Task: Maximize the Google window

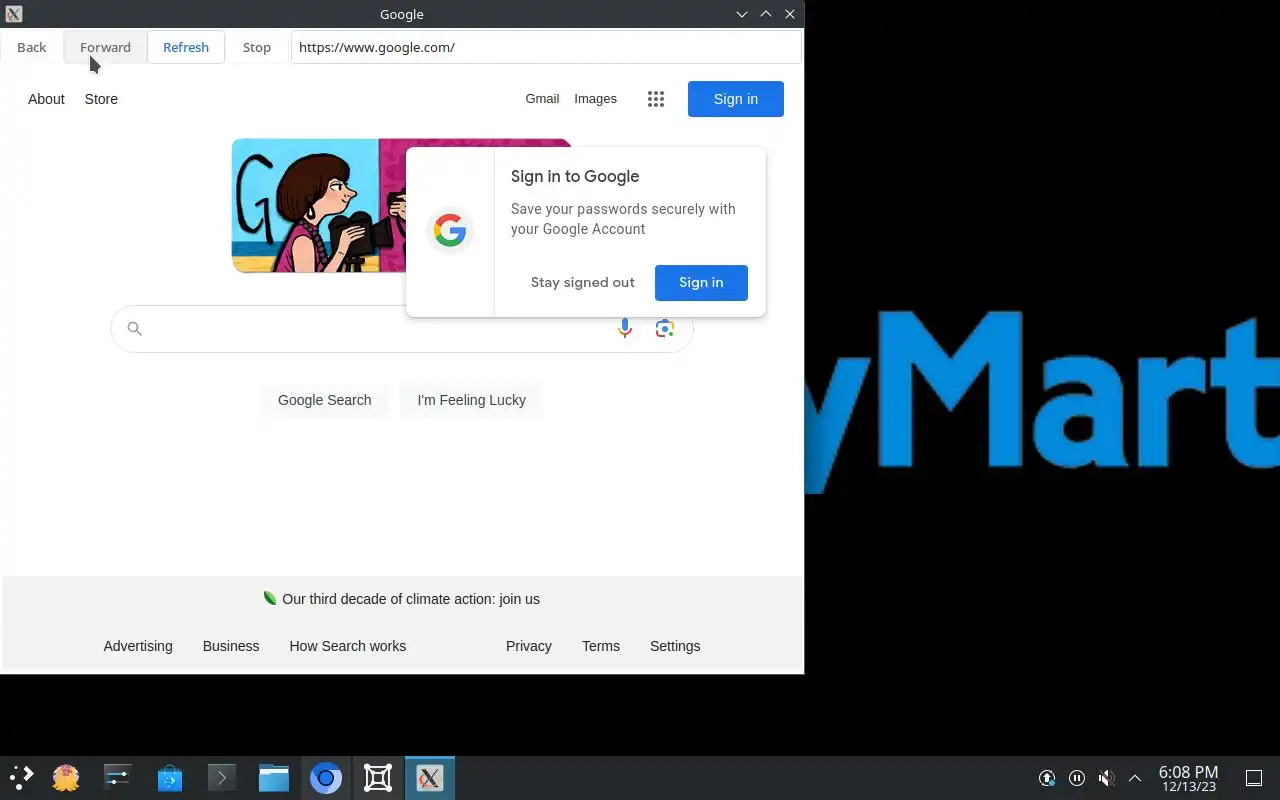Action: pyautogui.click(x=766, y=14)
